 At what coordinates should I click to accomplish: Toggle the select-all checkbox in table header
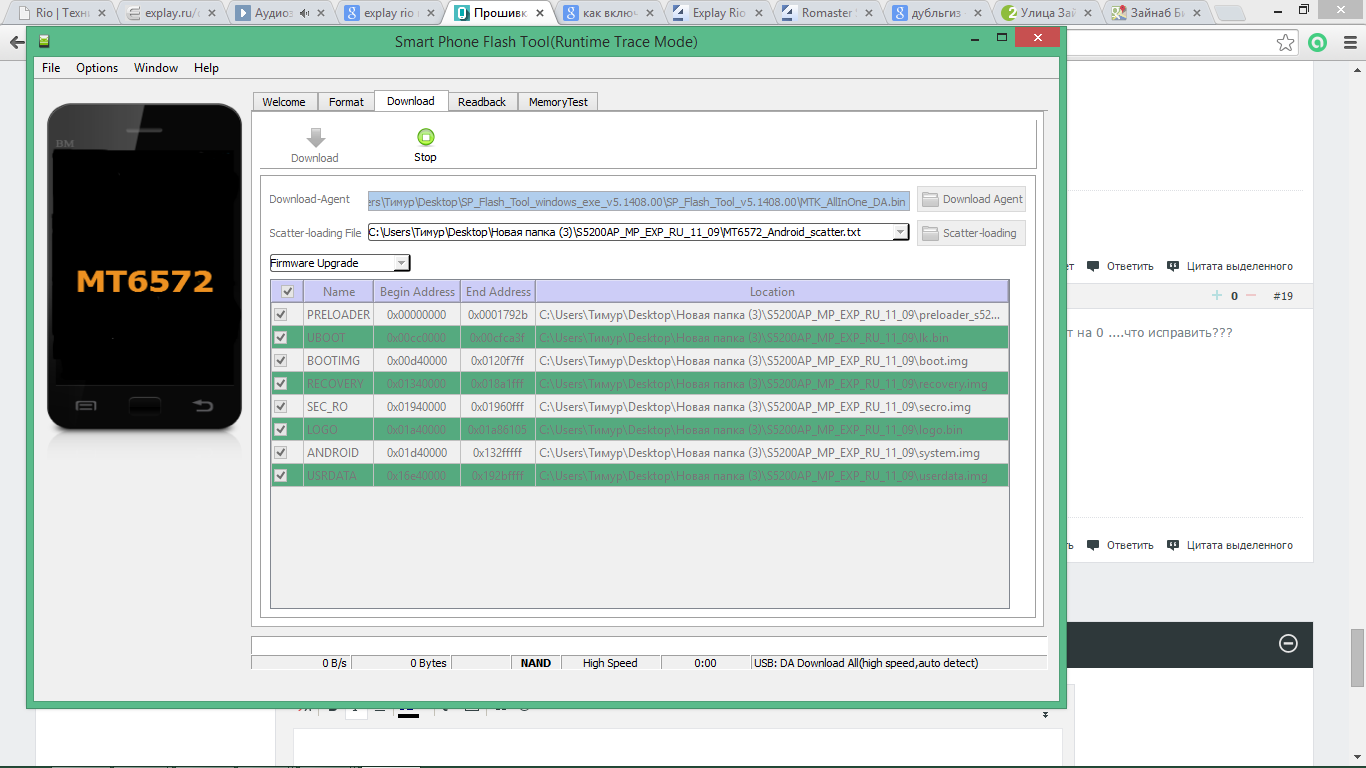[x=287, y=292]
